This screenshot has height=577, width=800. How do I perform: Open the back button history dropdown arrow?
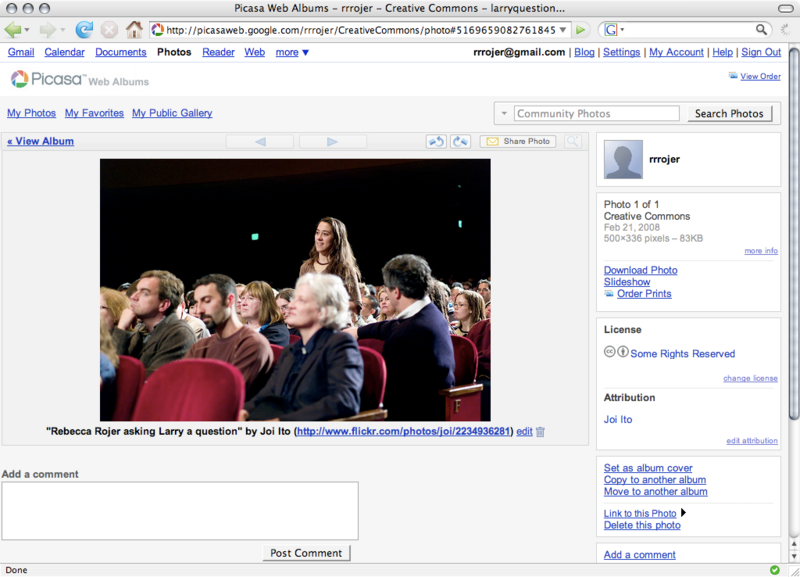(27, 30)
